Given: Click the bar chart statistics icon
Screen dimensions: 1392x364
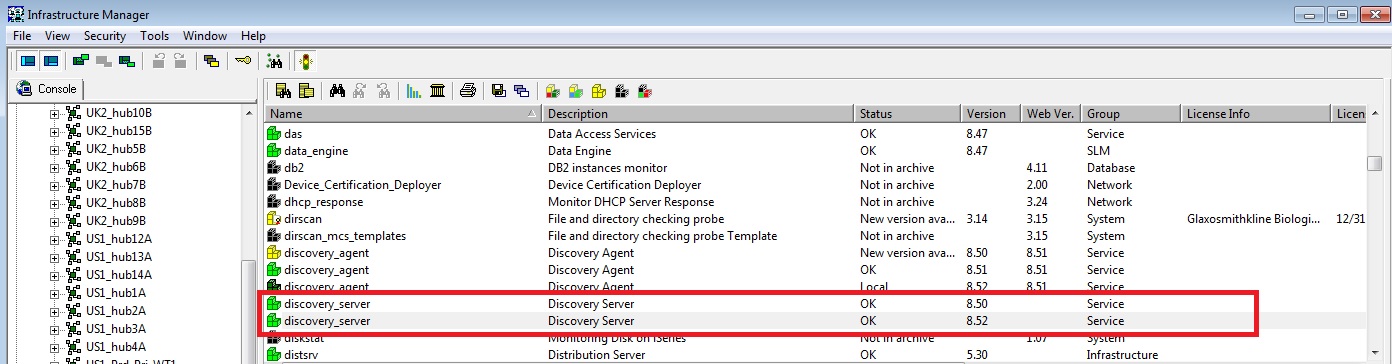Looking at the screenshot, I should [413, 90].
